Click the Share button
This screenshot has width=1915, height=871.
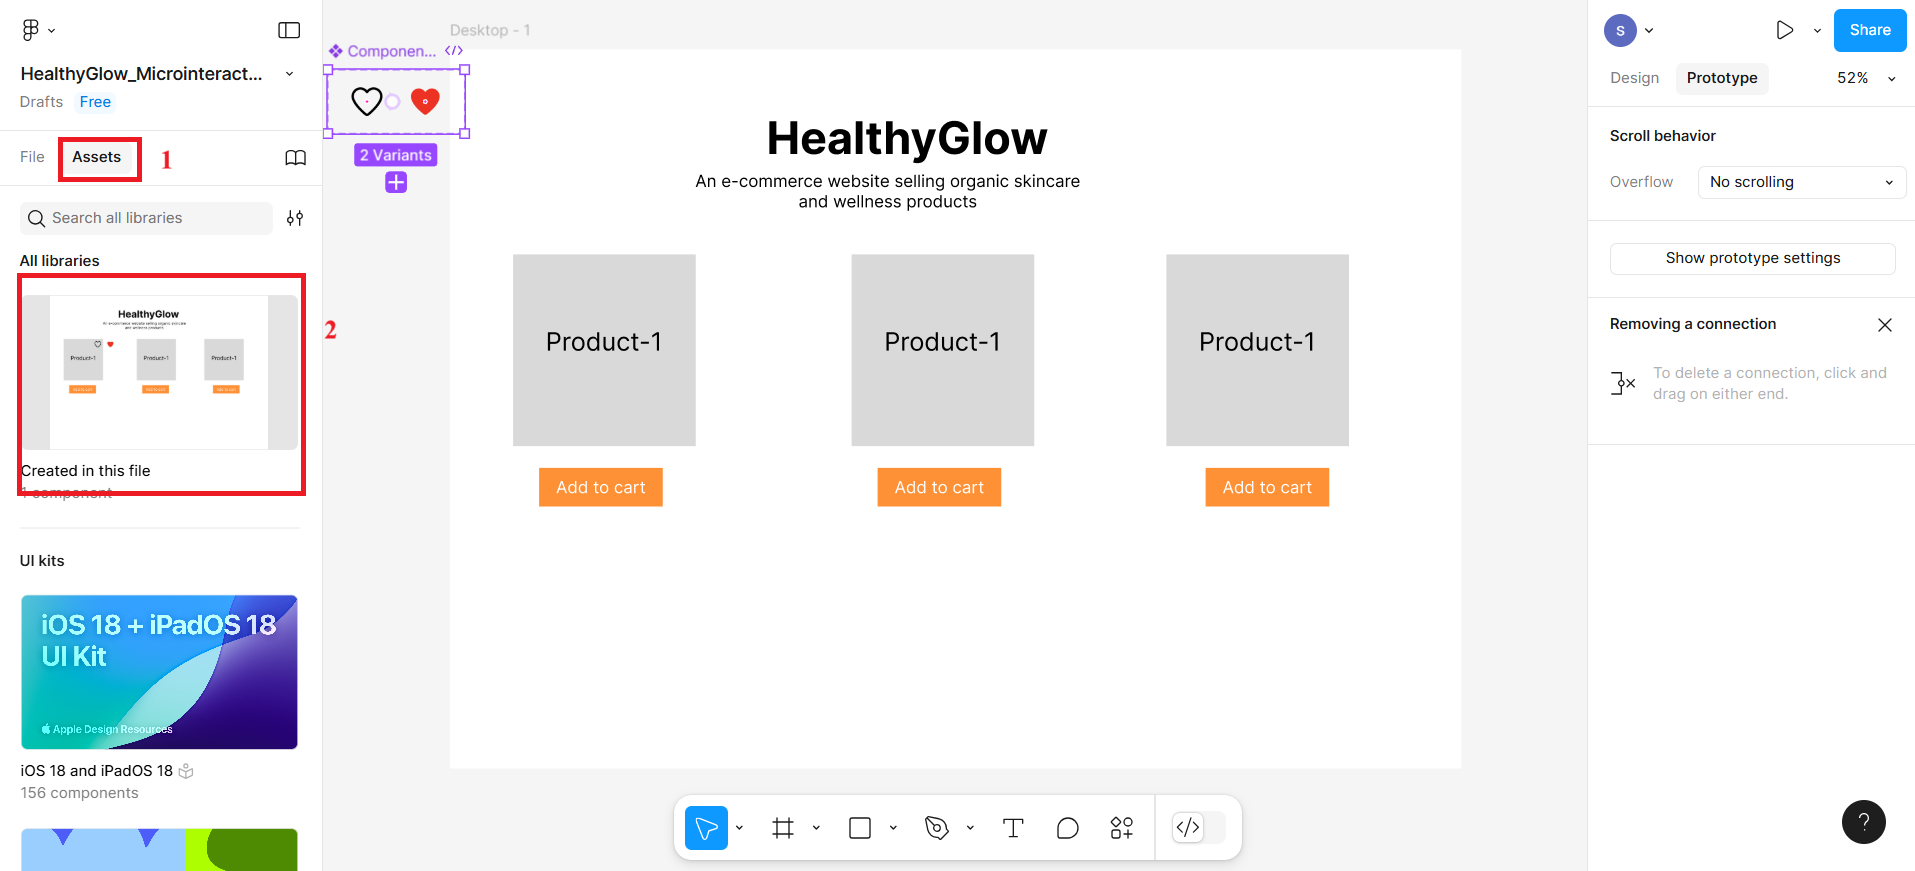pos(1869,30)
